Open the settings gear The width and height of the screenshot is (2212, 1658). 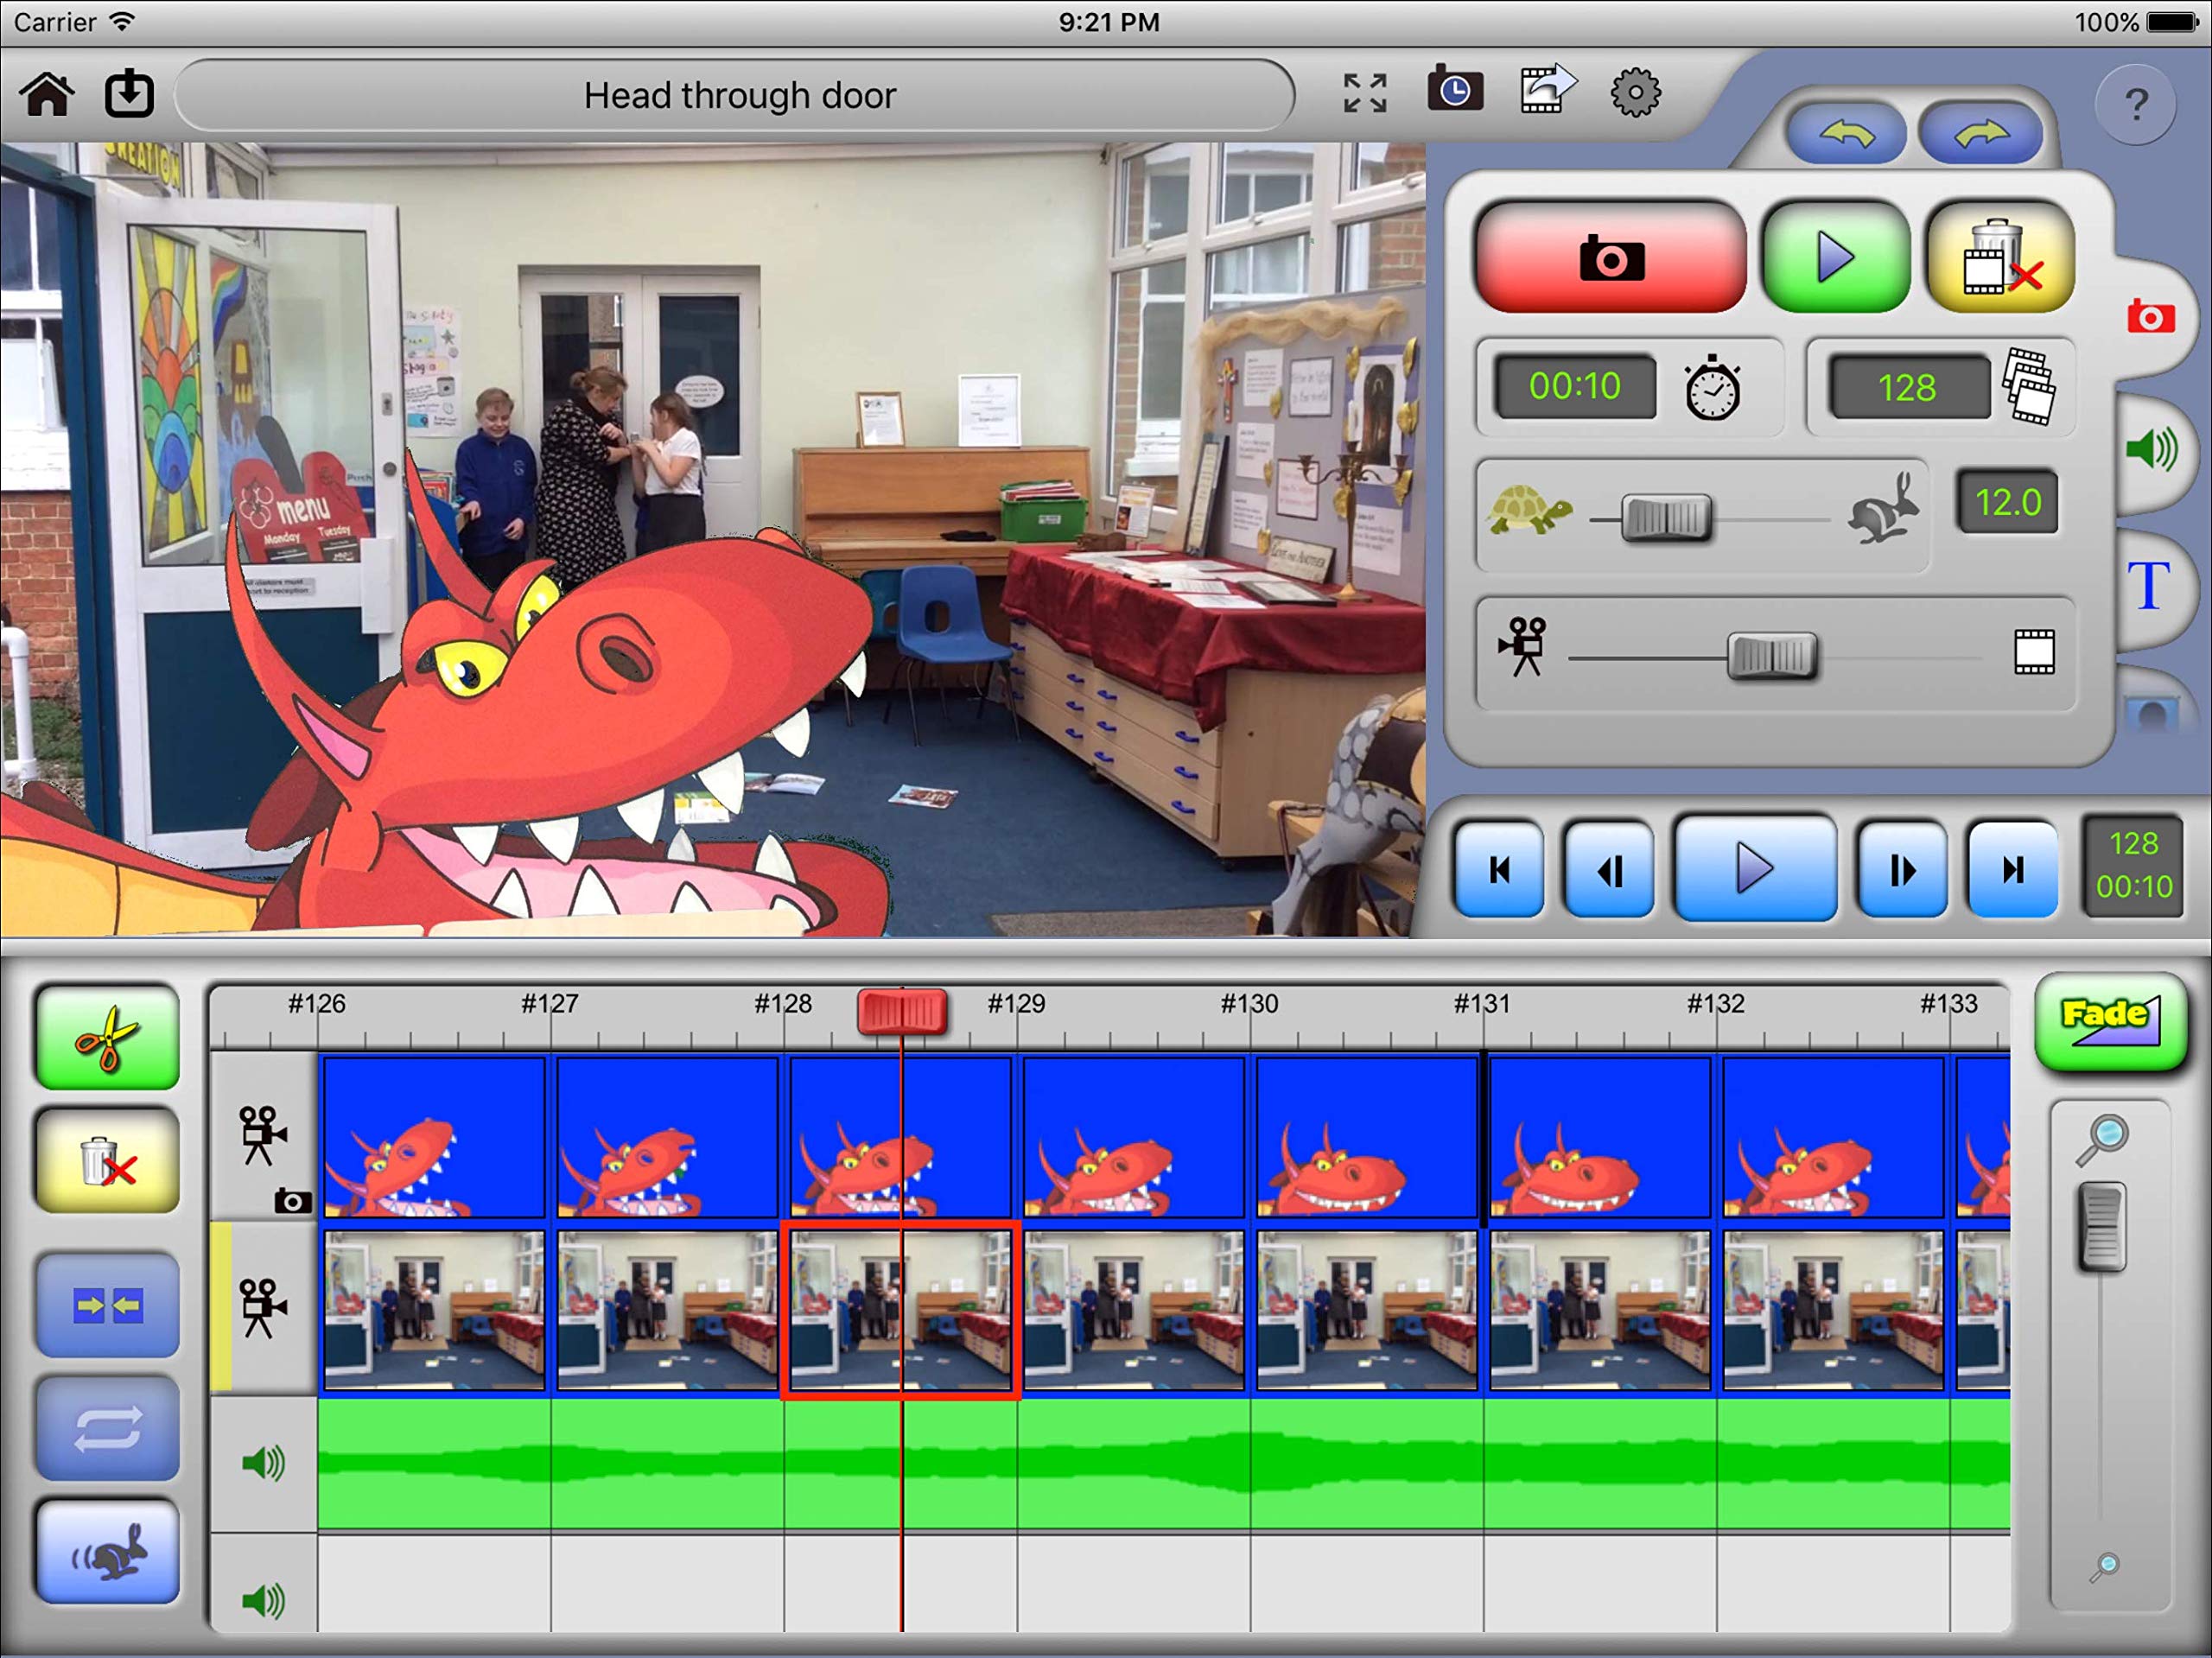[x=1635, y=93]
